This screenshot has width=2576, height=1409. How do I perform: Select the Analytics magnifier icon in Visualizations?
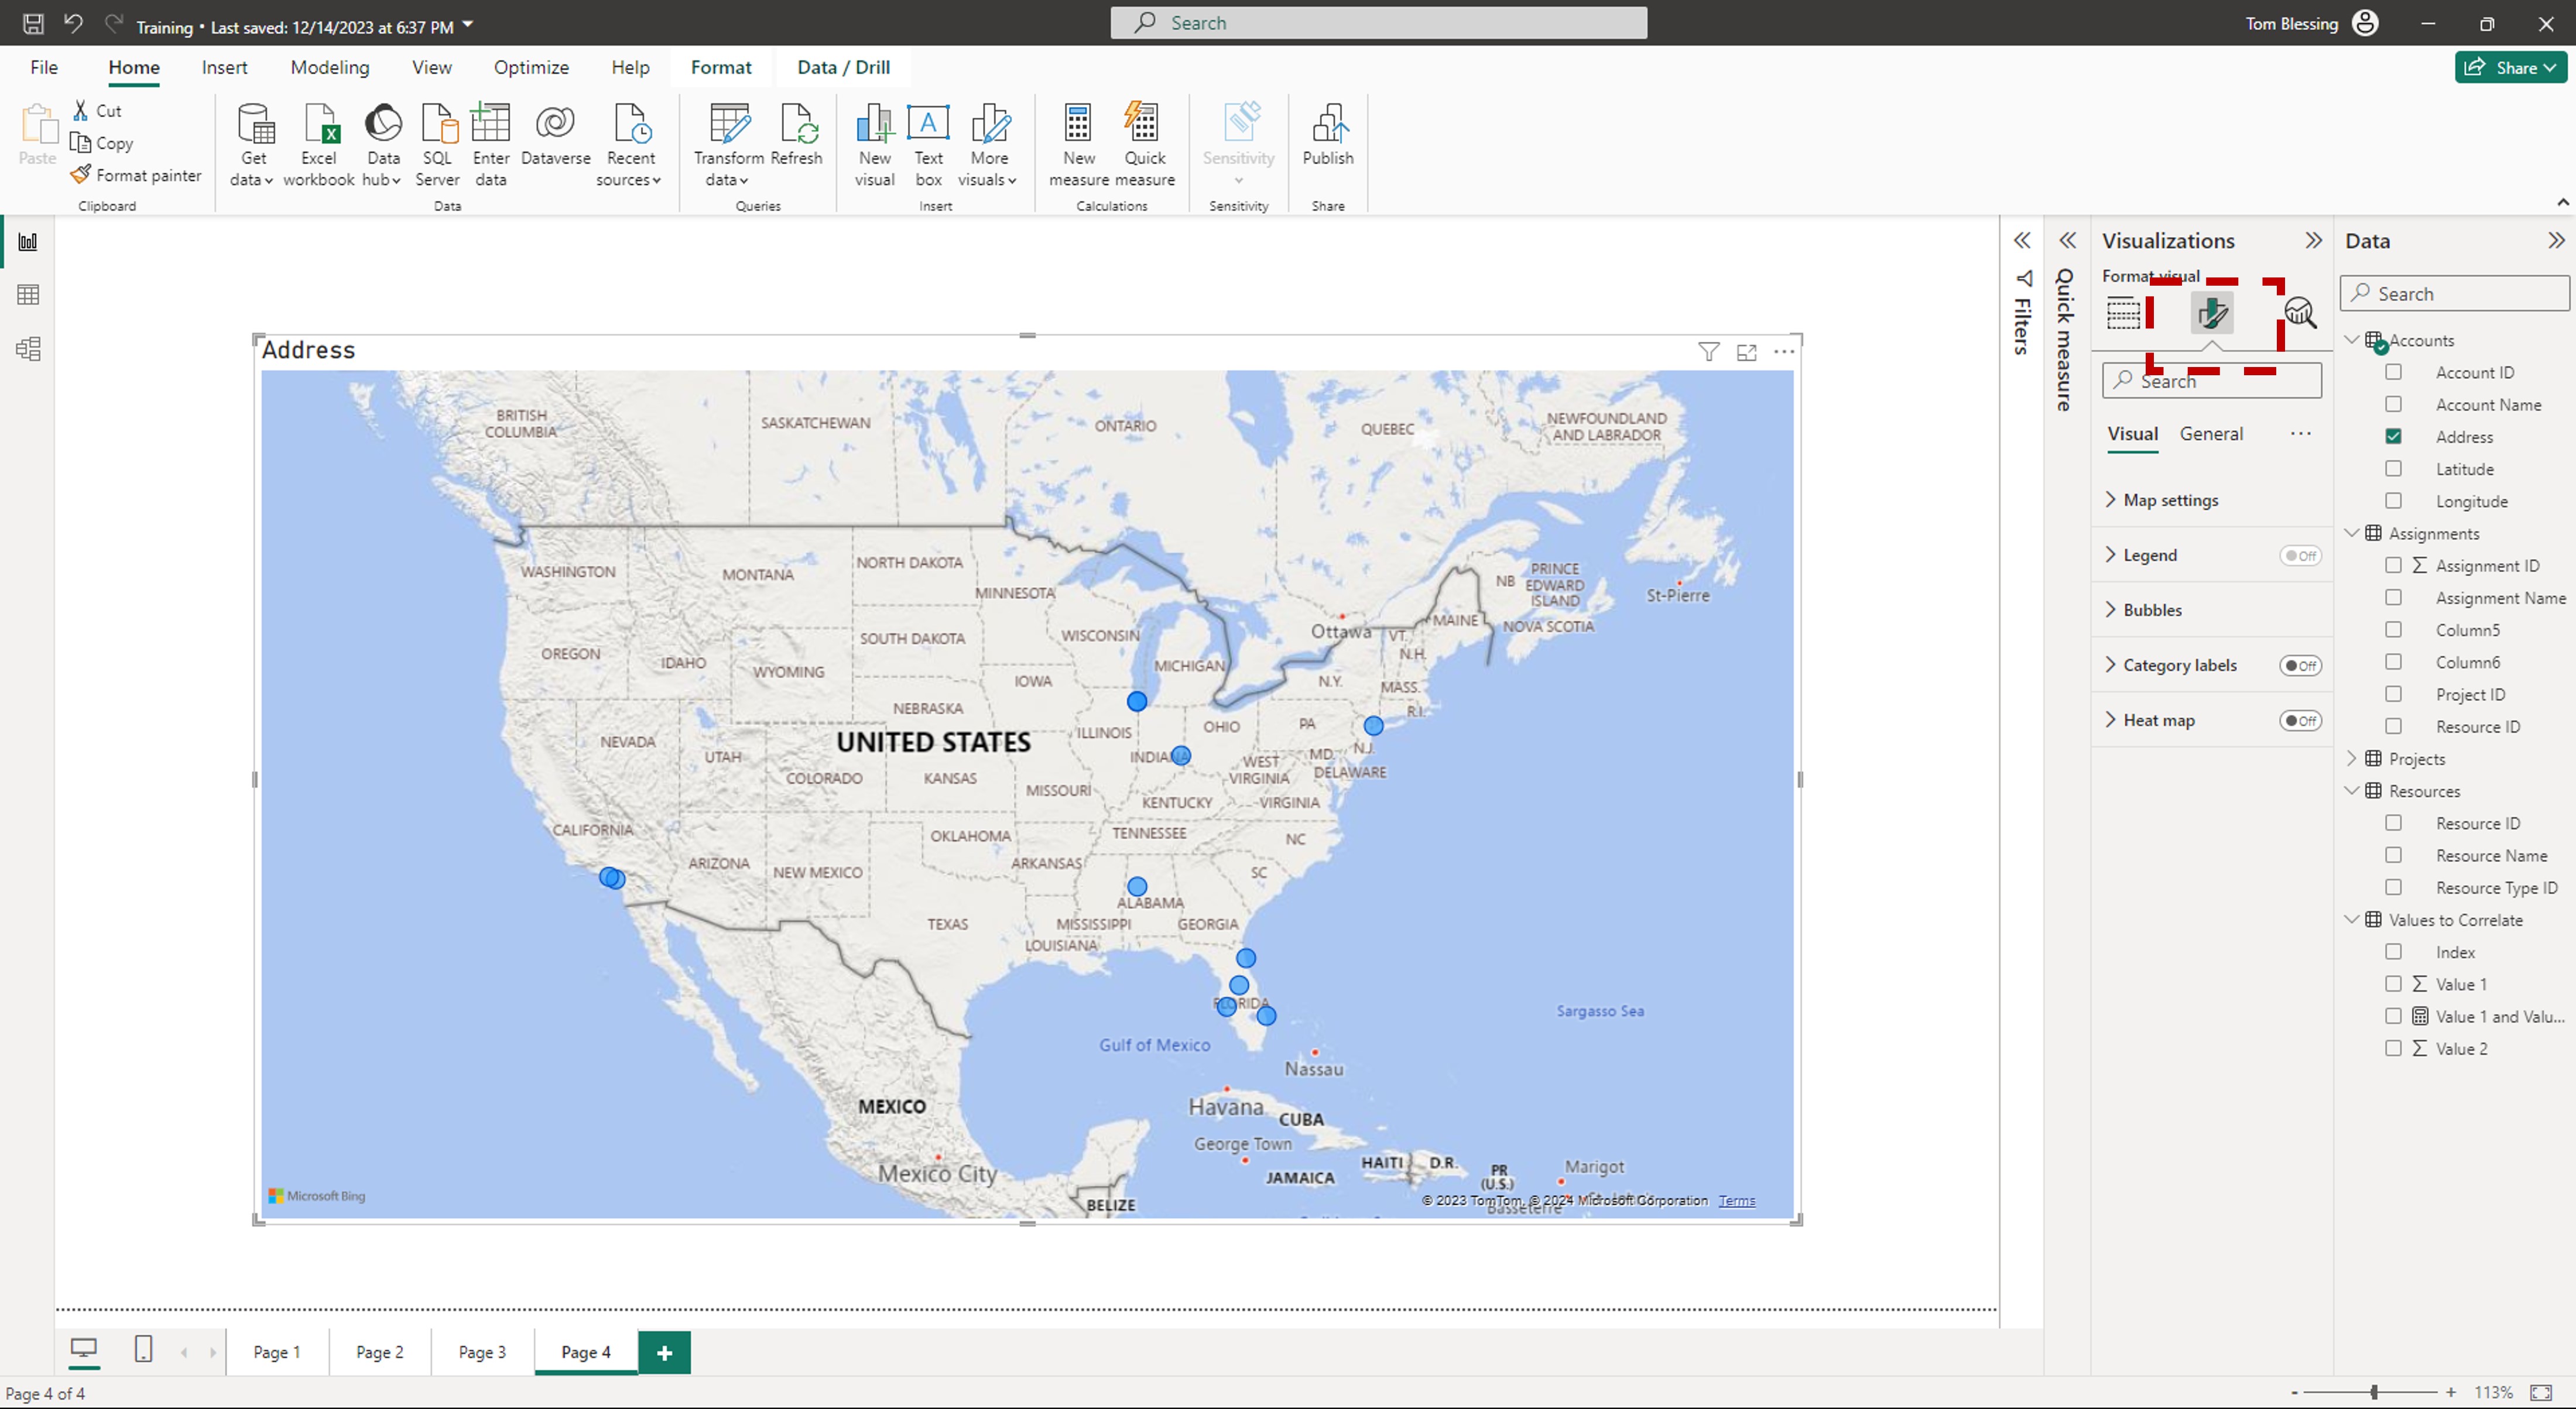[2300, 313]
